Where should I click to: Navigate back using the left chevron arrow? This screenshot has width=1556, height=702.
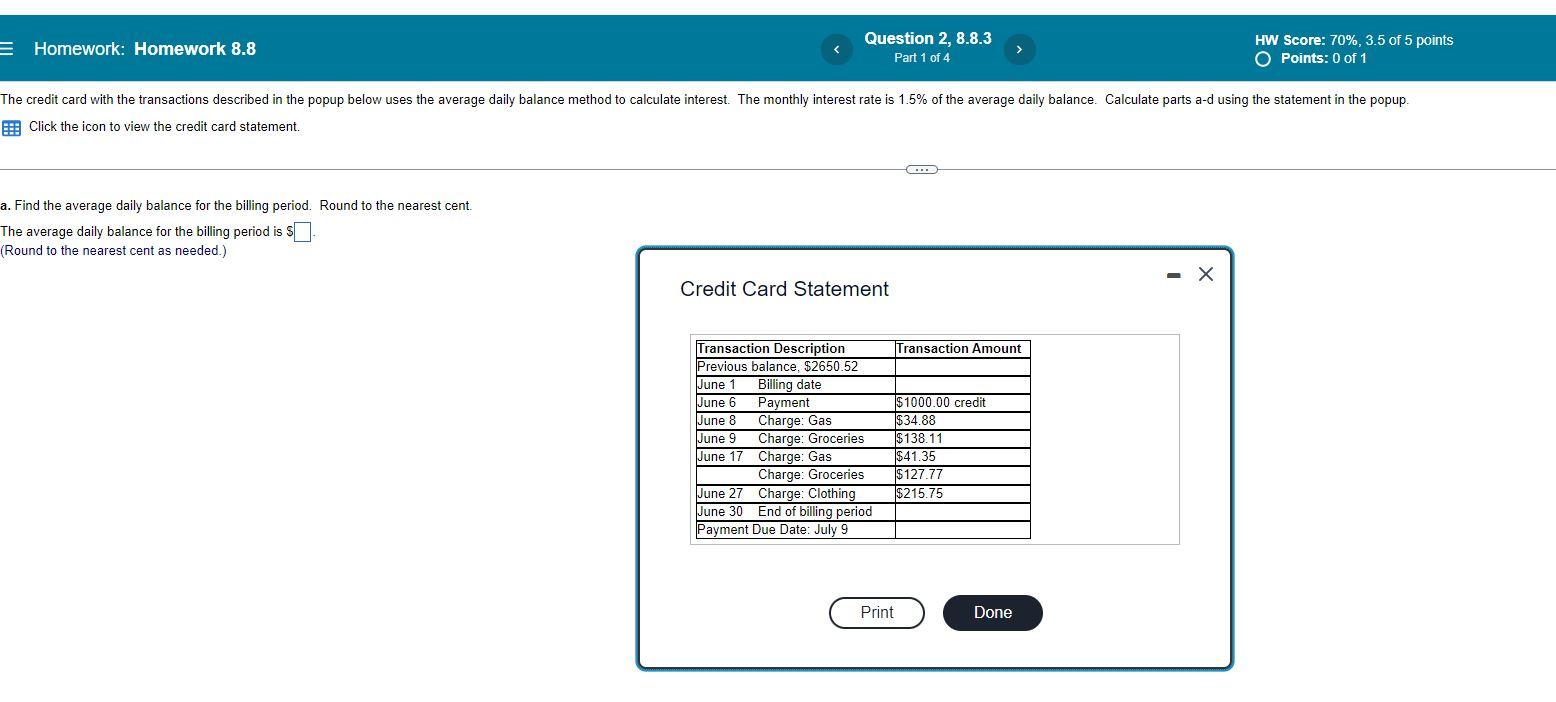pos(836,48)
